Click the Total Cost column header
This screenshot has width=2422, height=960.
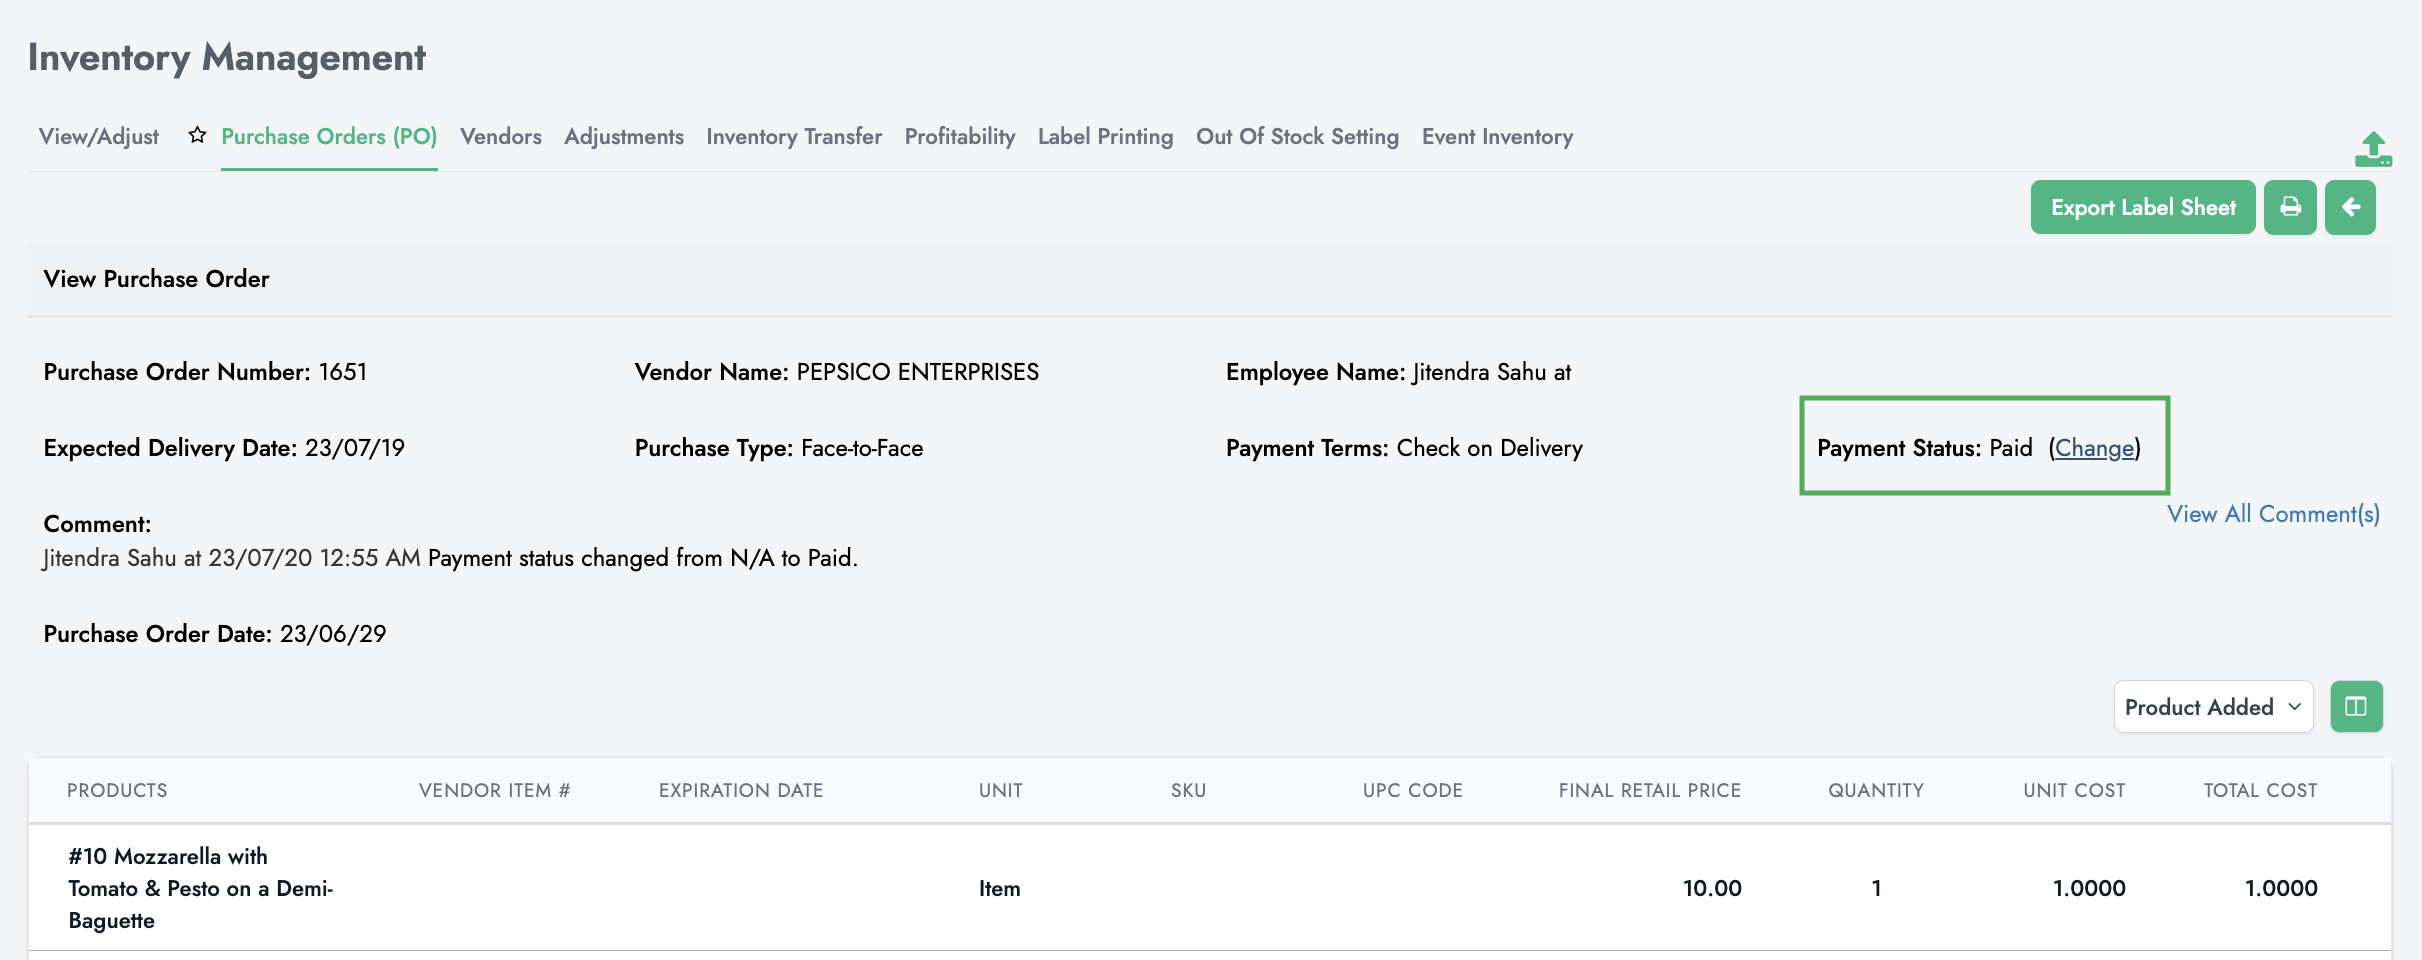click(2260, 790)
